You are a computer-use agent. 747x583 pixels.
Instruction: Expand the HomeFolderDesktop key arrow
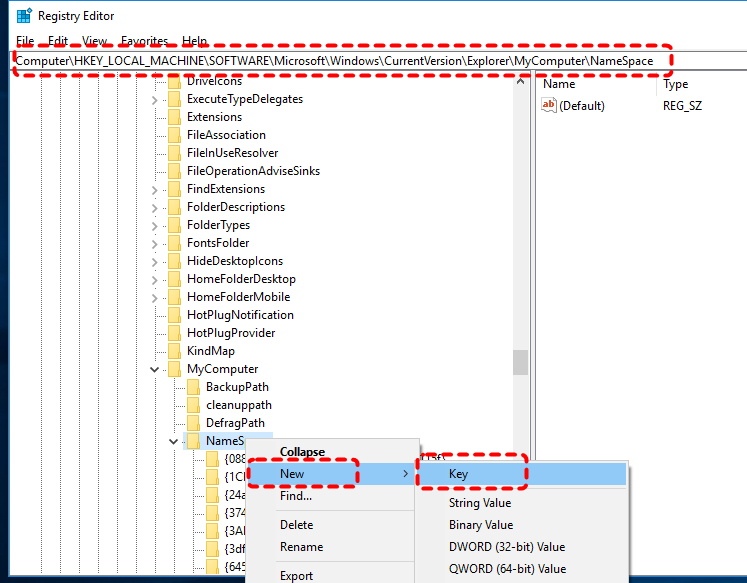click(154, 279)
